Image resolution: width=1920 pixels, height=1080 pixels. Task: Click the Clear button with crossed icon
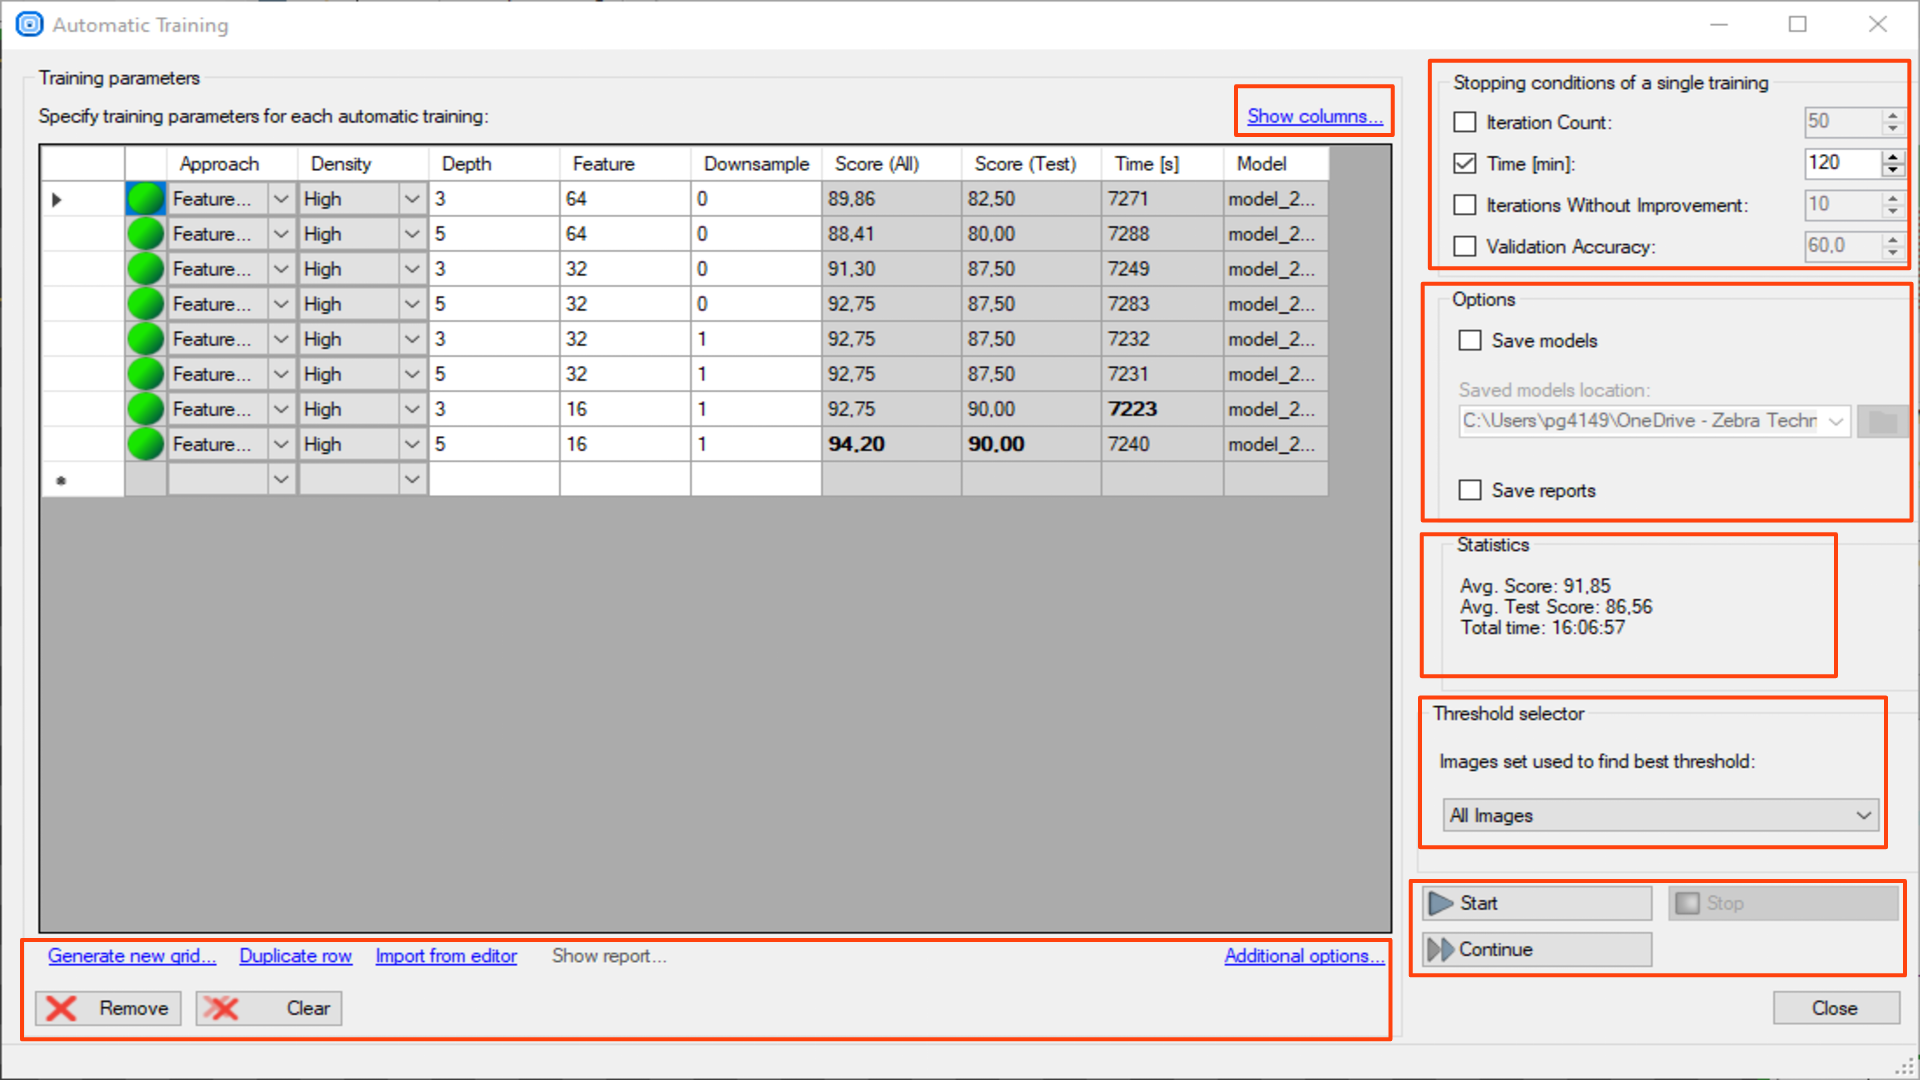tap(269, 1008)
